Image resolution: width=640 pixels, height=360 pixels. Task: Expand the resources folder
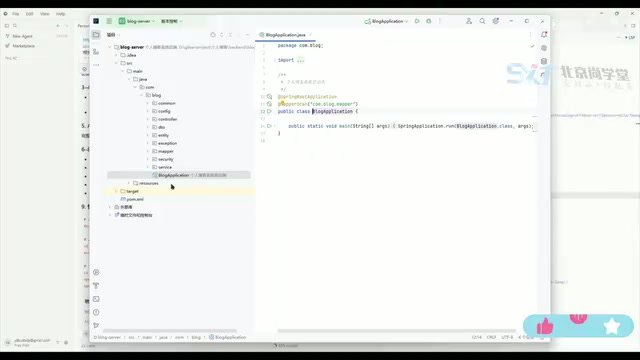point(129,183)
